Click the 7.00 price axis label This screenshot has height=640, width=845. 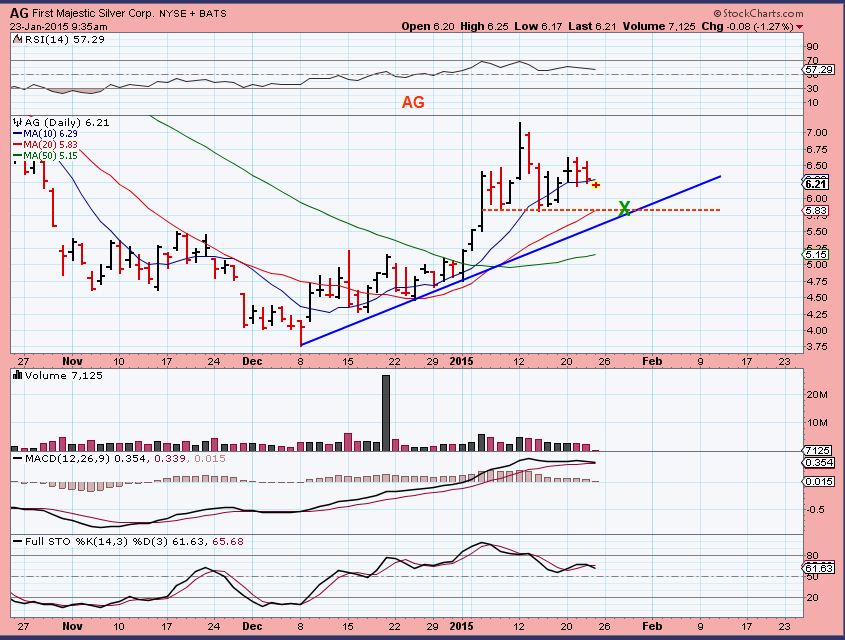tap(818, 133)
